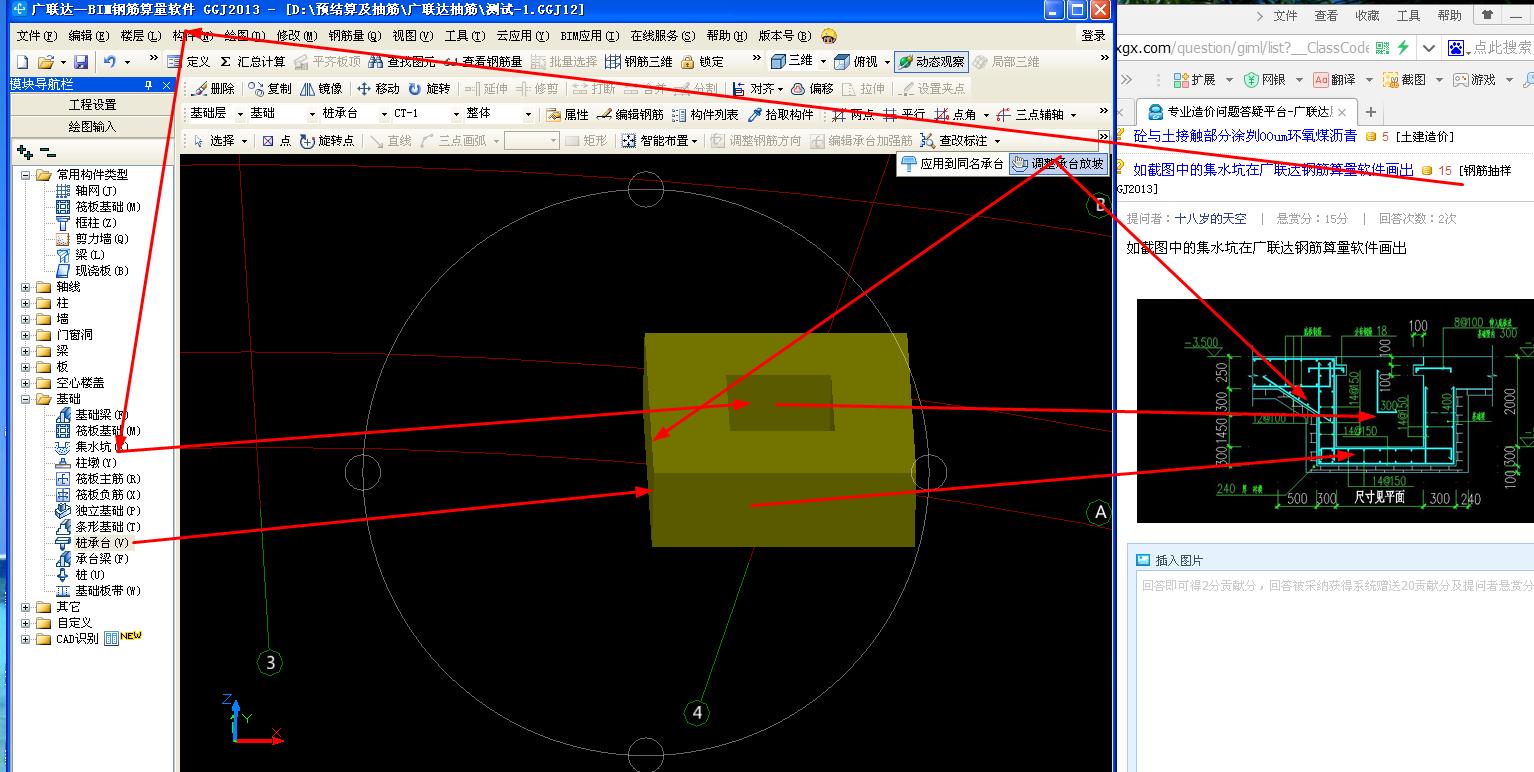The height and width of the screenshot is (772, 1534).
Task: Click 查找图元 binoculars tool
Action: [x=402, y=62]
